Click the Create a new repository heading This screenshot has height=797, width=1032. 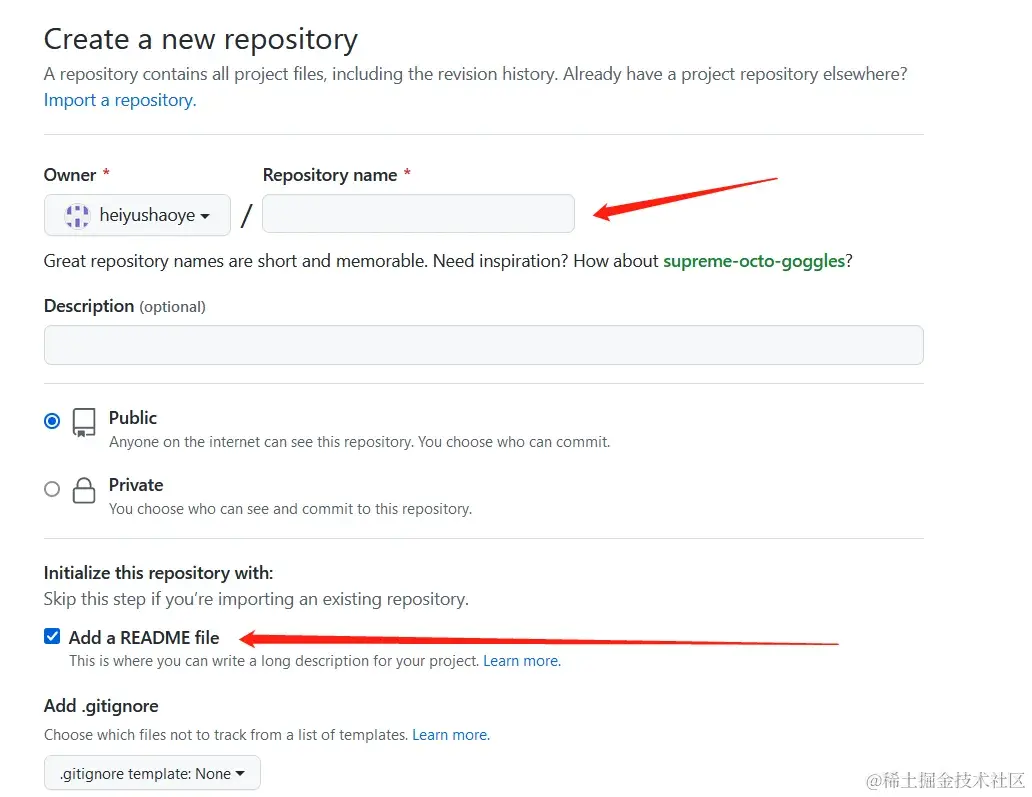point(201,39)
